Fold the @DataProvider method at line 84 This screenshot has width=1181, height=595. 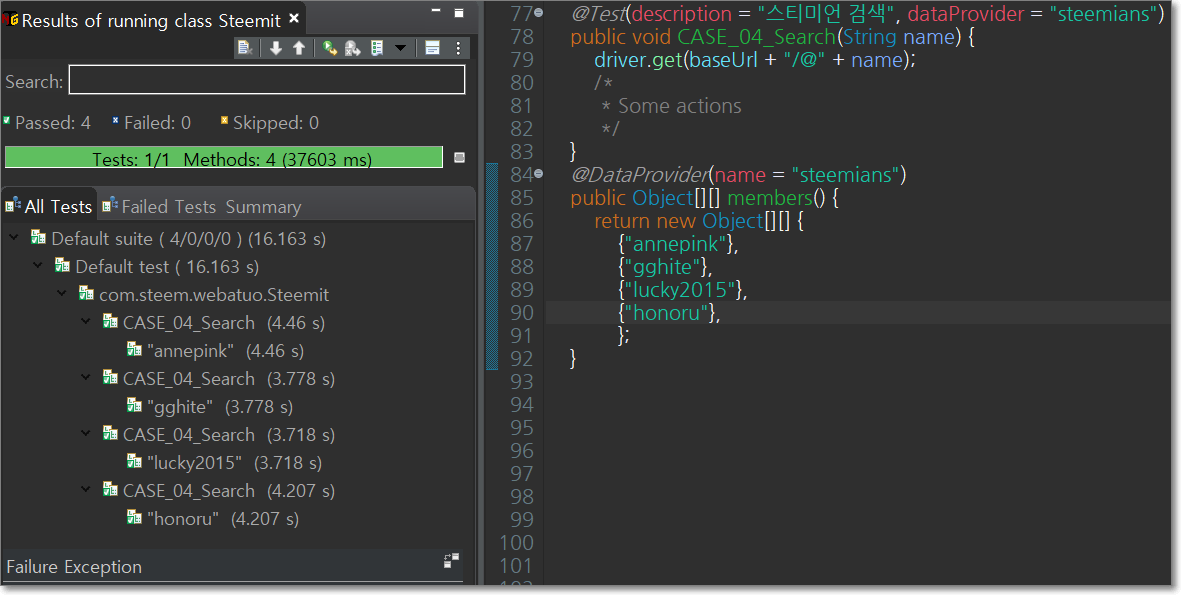539,174
